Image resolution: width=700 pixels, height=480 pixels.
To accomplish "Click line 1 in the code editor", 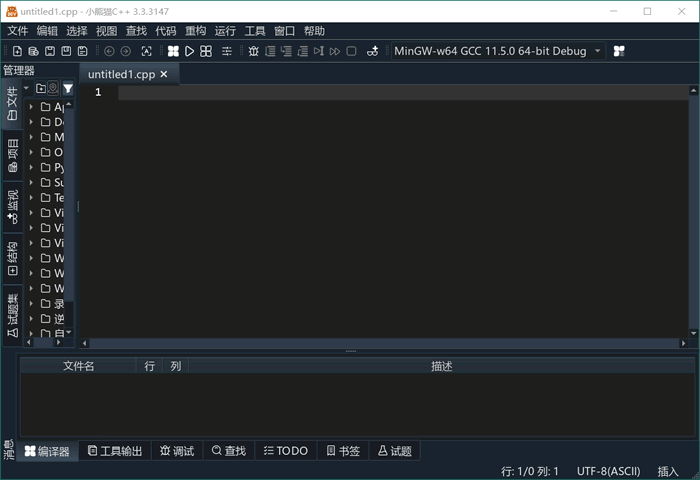I will pyautogui.click(x=400, y=92).
